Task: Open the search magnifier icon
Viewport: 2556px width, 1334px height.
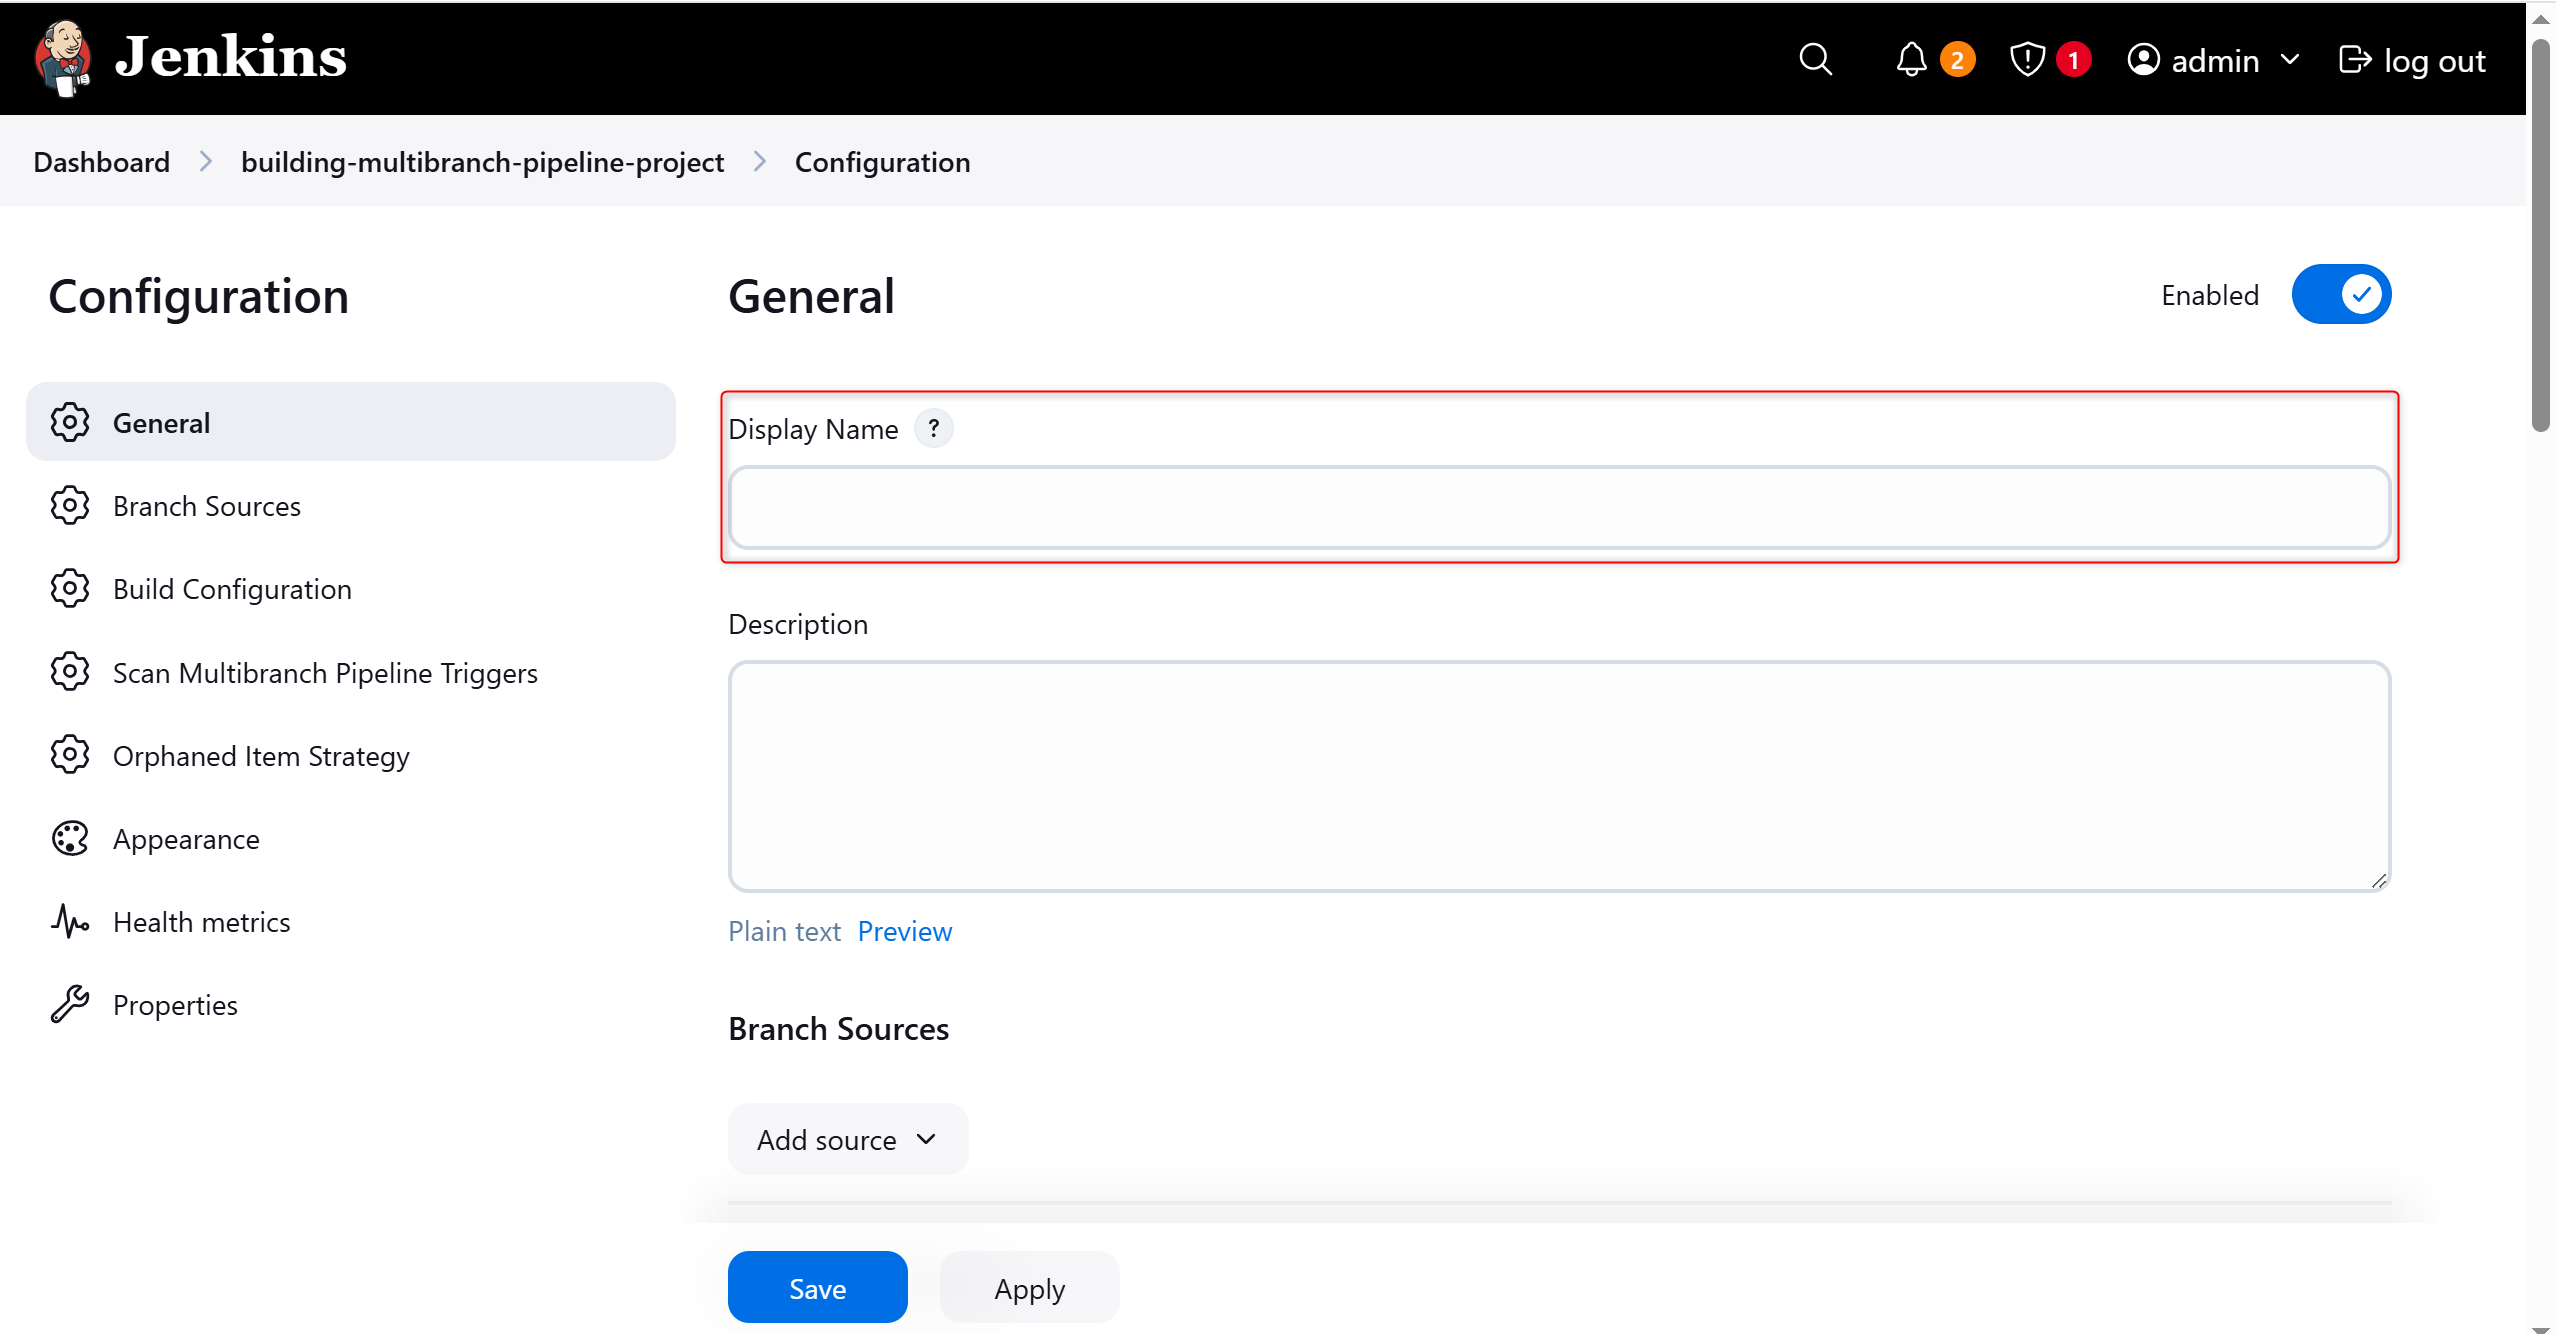Action: pos(1815,60)
